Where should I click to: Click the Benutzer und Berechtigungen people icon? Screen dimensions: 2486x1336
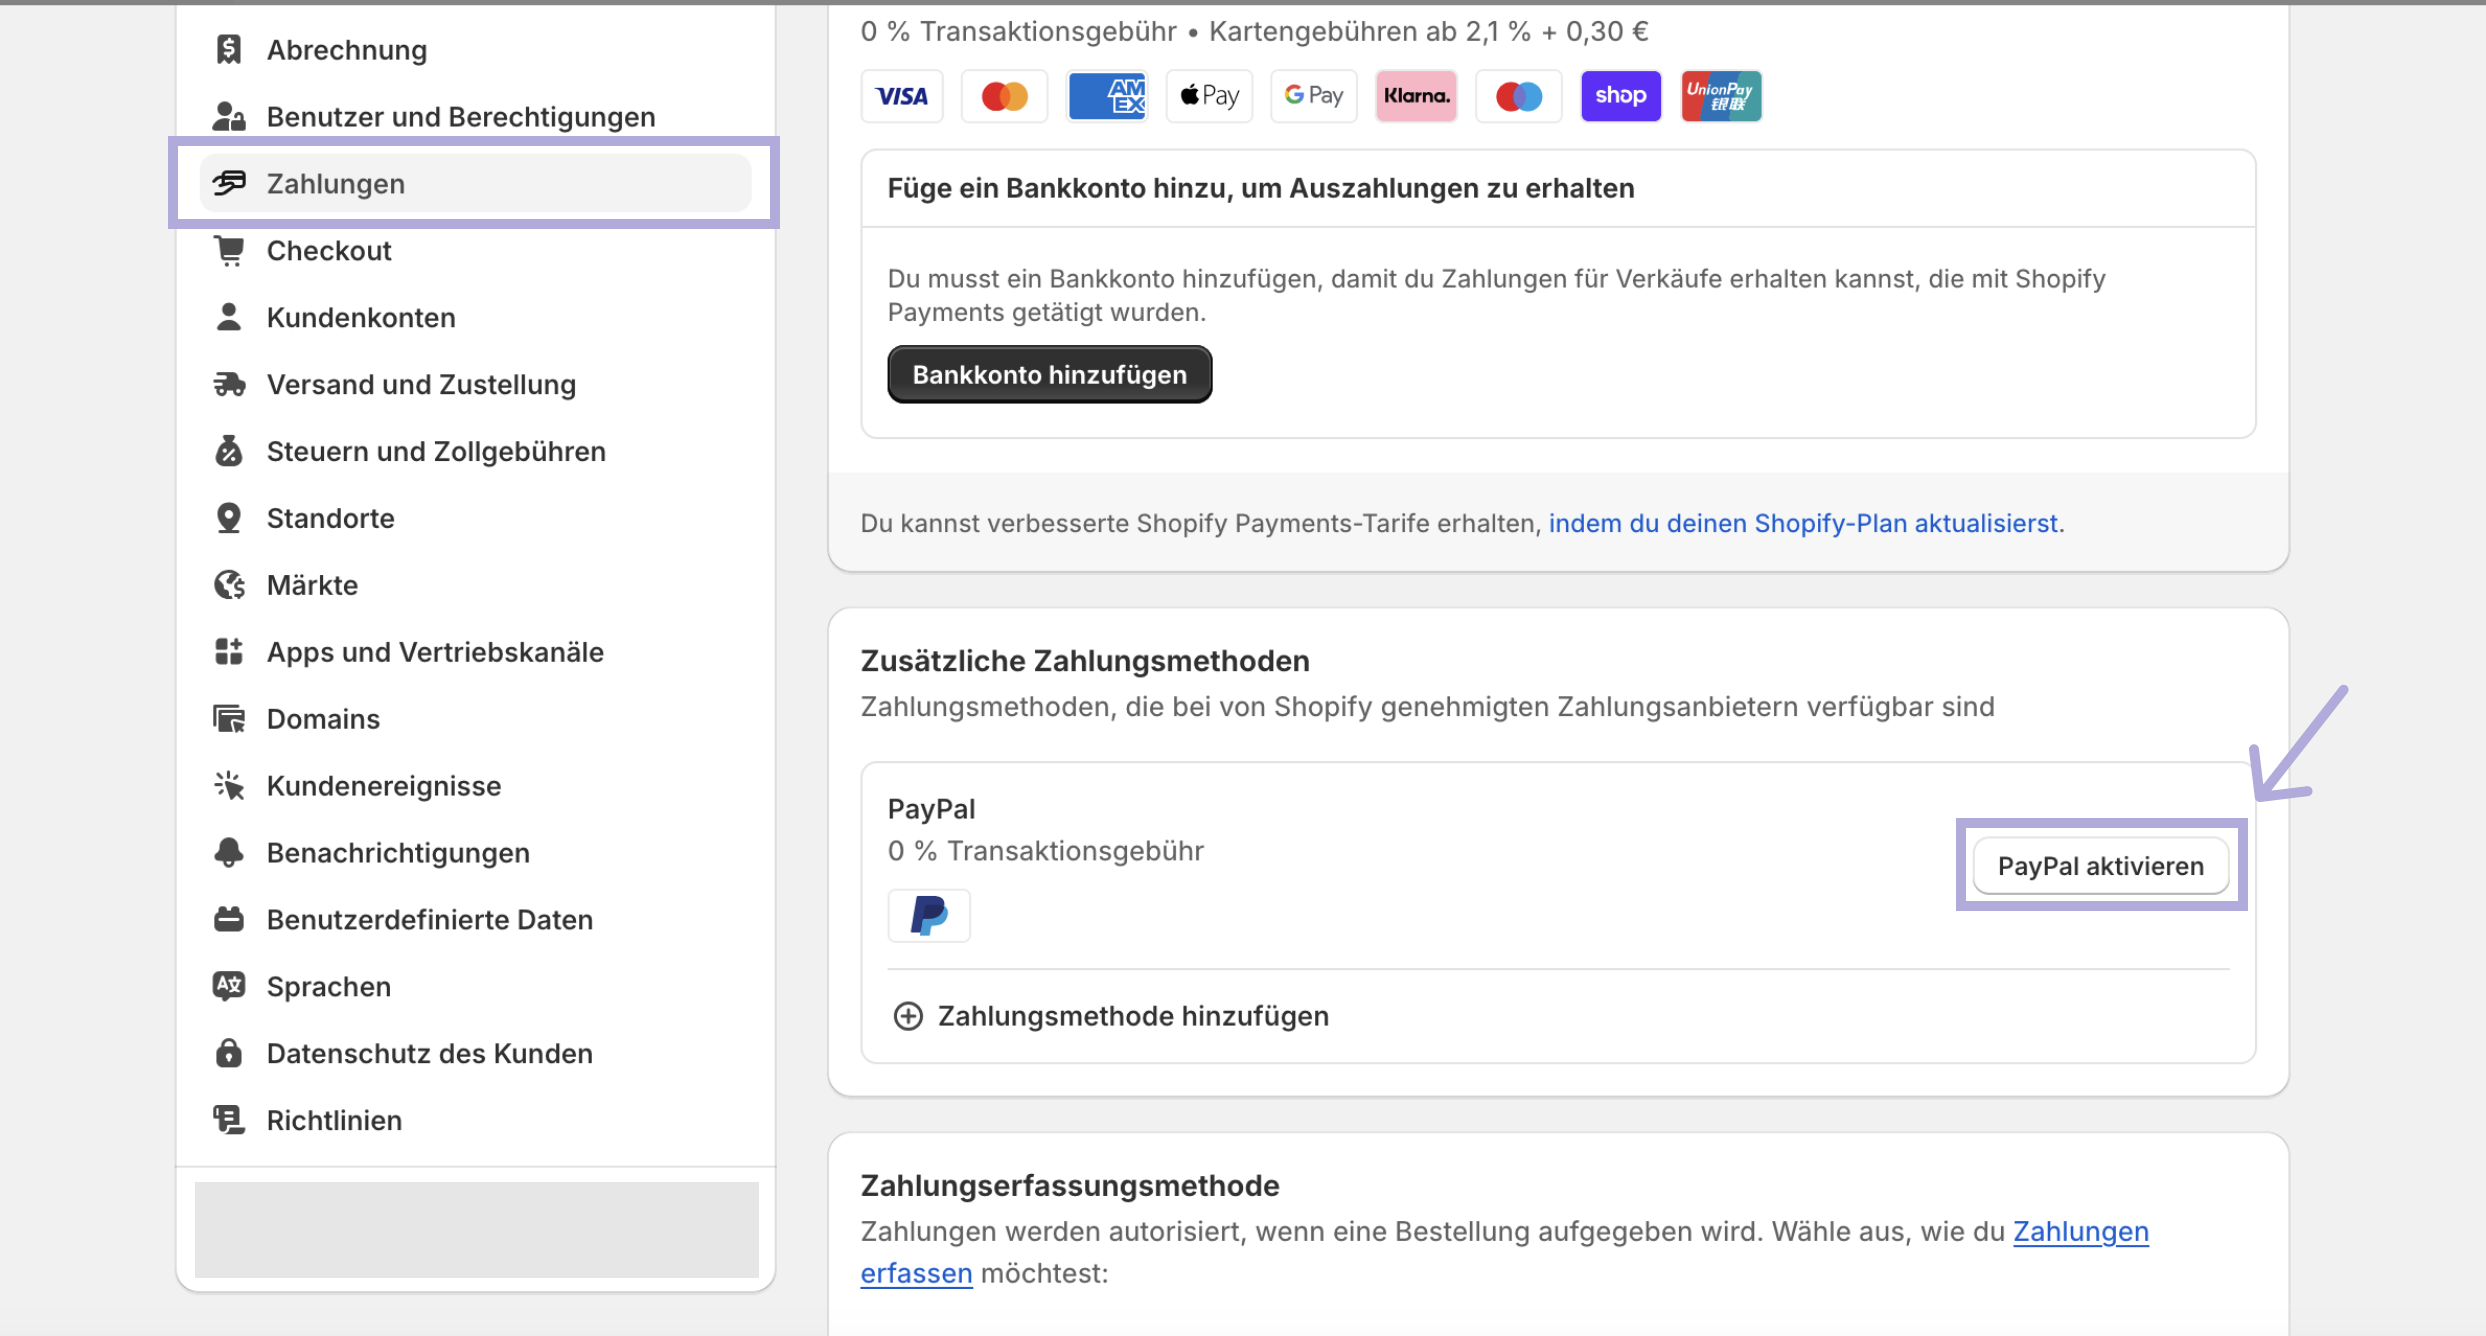point(229,116)
